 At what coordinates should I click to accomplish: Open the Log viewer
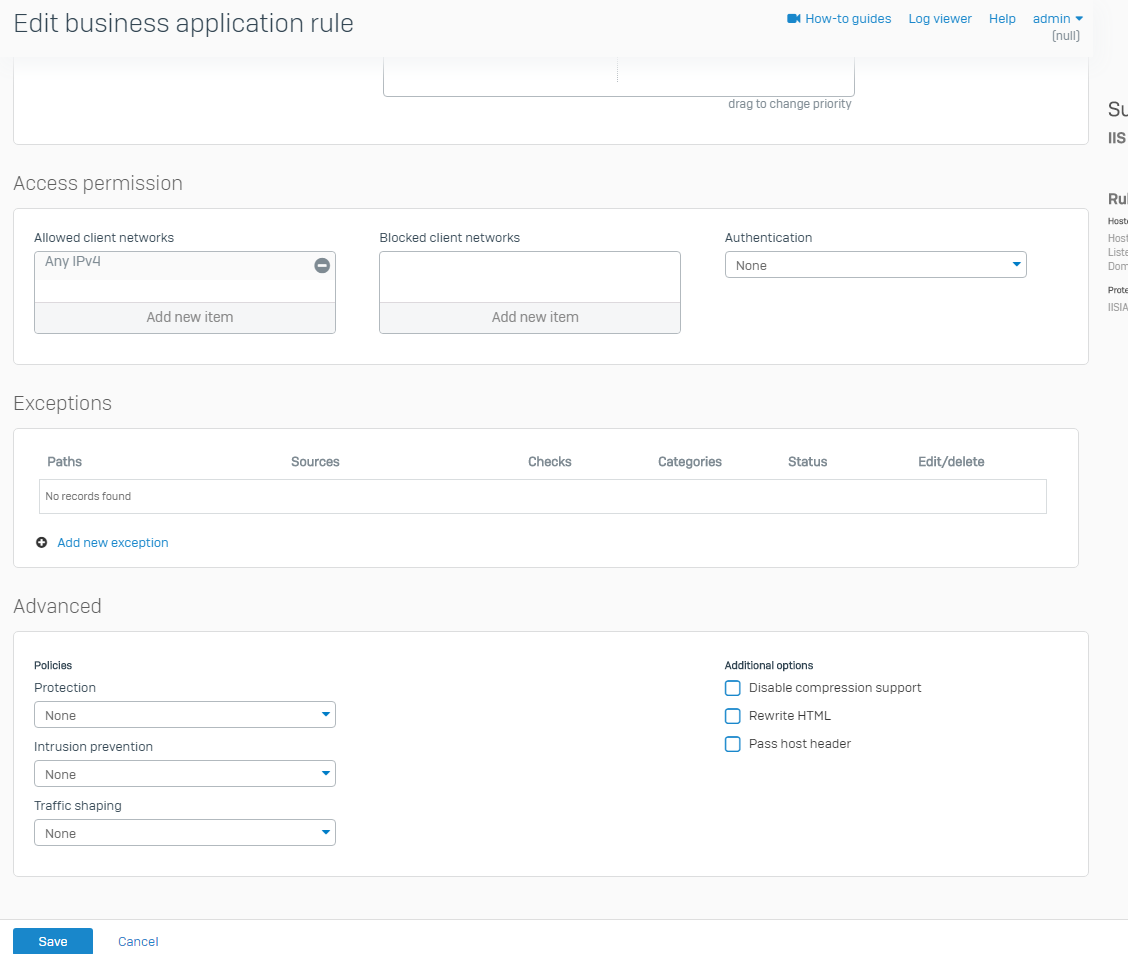point(940,19)
